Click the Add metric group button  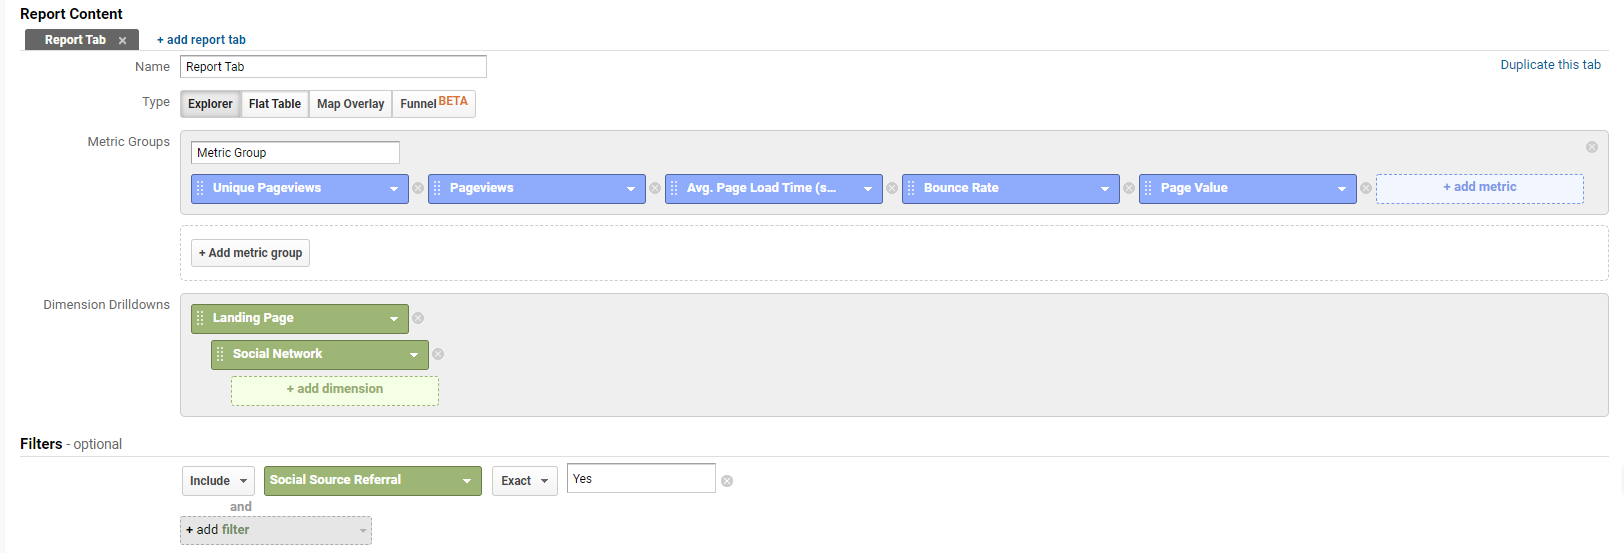[250, 253]
